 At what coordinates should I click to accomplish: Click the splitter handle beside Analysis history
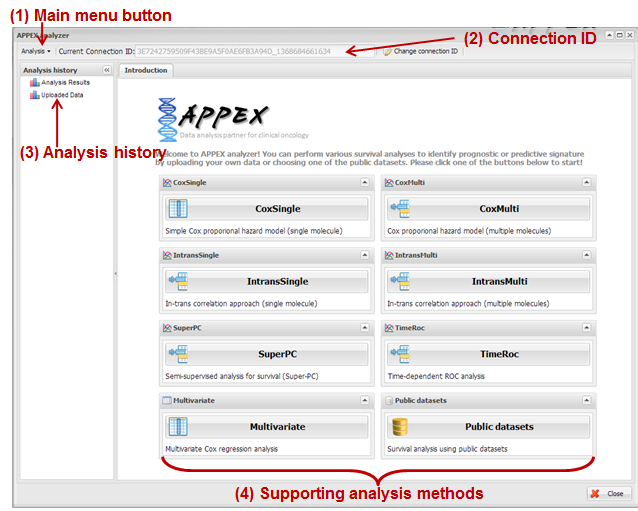[x=116, y=273]
